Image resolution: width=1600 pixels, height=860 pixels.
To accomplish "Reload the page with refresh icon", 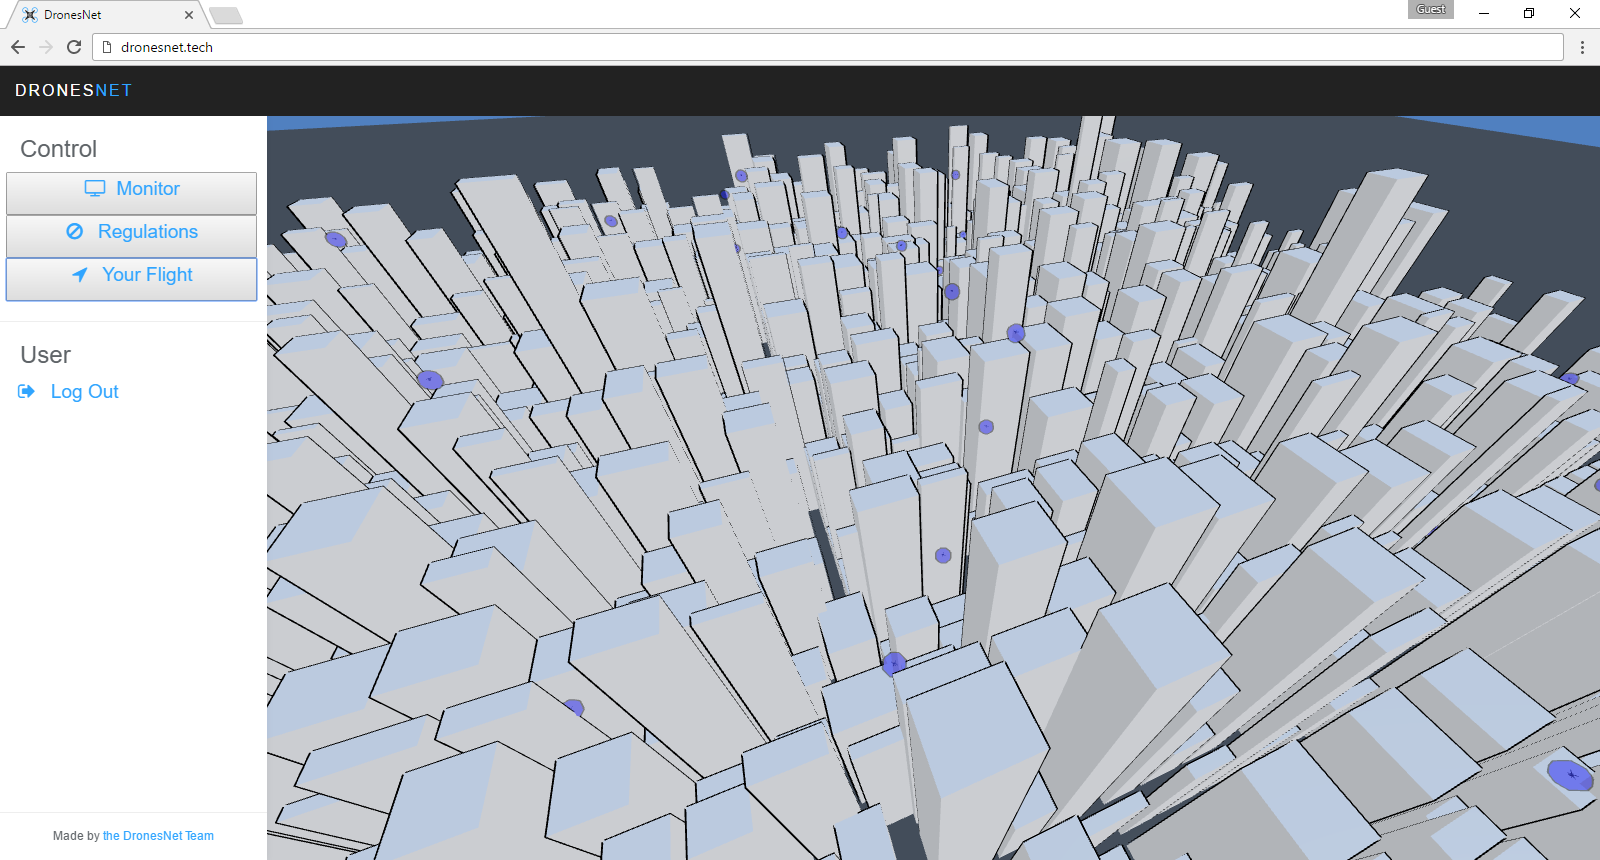I will (x=74, y=47).
